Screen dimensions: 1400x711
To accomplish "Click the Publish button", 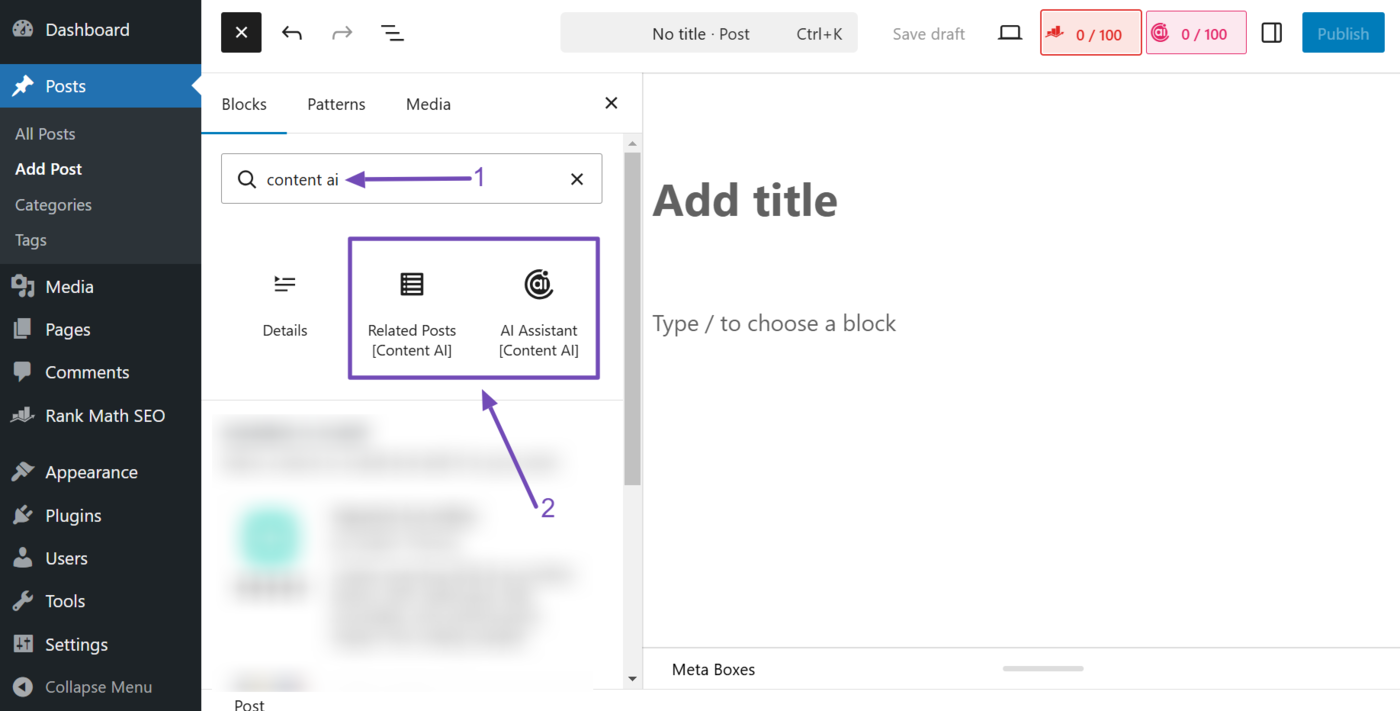I will (x=1343, y=33).
